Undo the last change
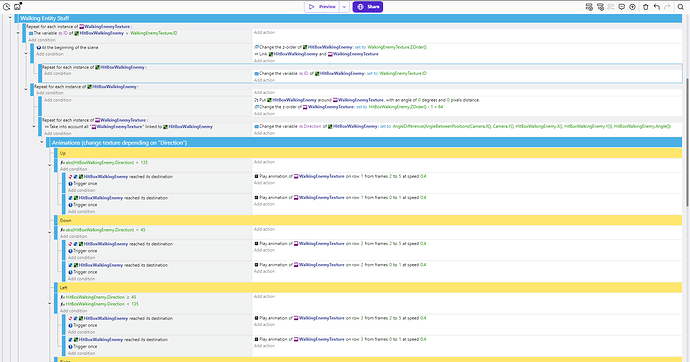The width and height of the screenshot is (690, 362). click(657, 7)
